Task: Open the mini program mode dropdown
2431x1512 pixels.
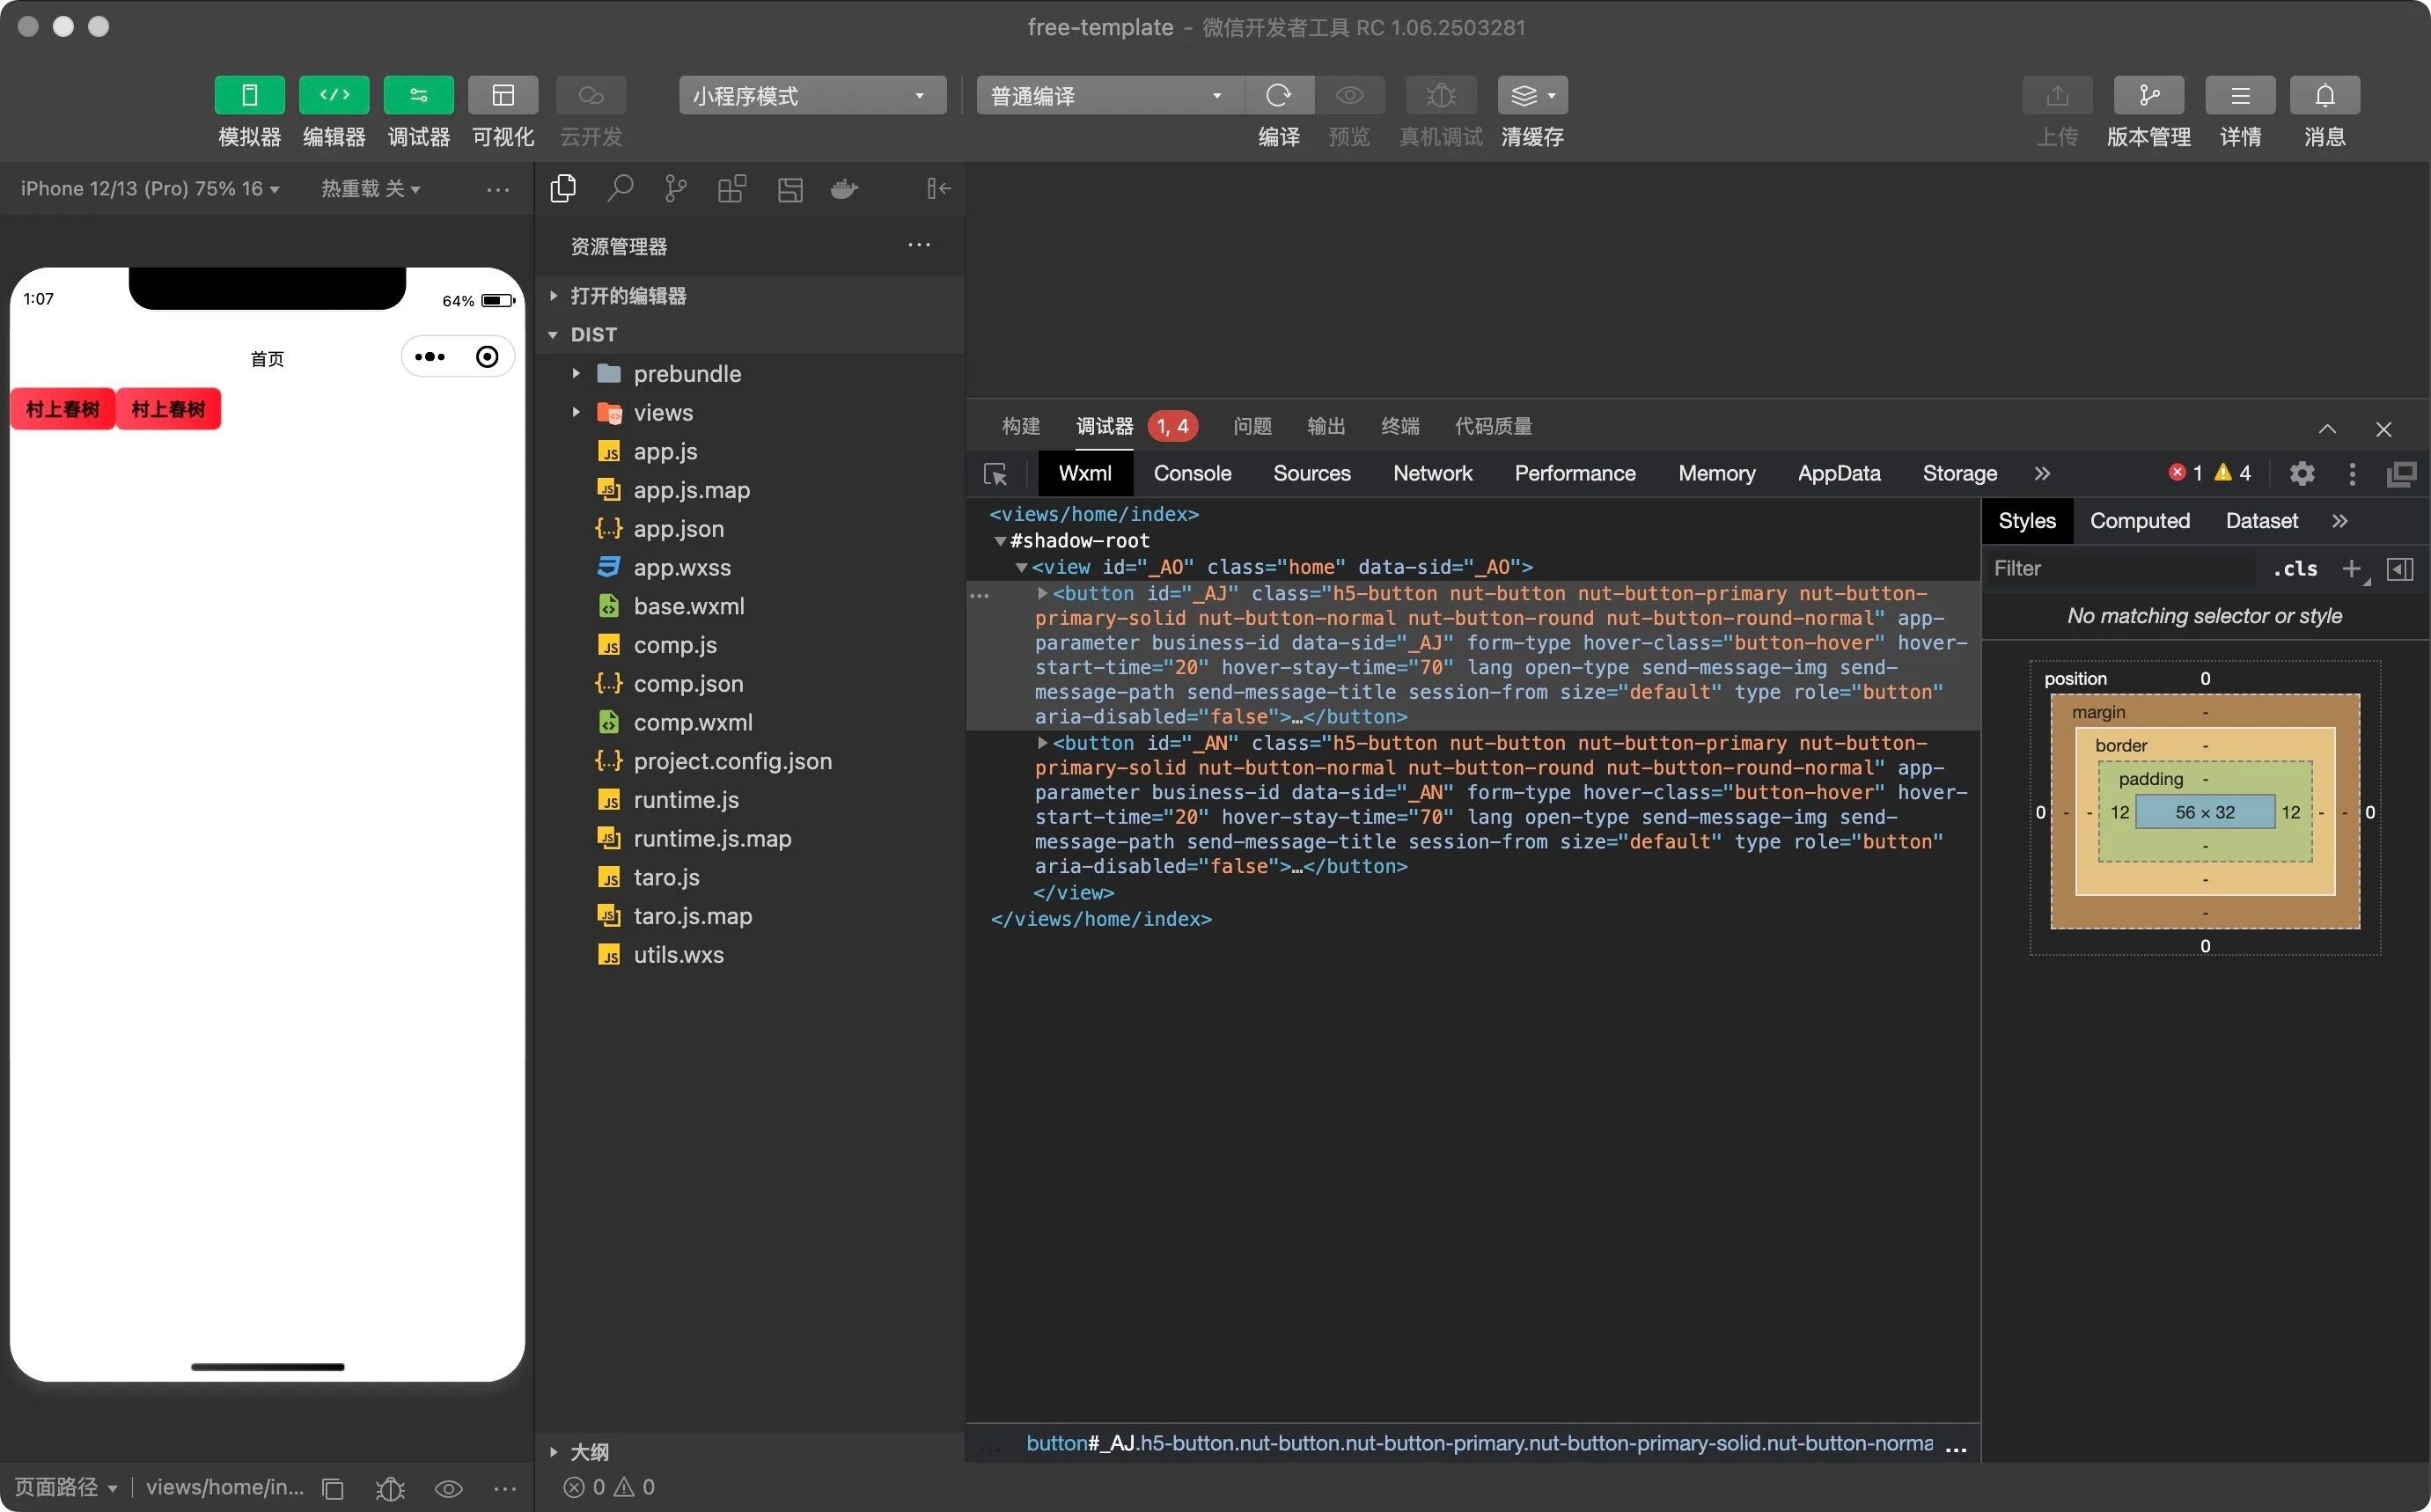Action: (x=811, y=95)
